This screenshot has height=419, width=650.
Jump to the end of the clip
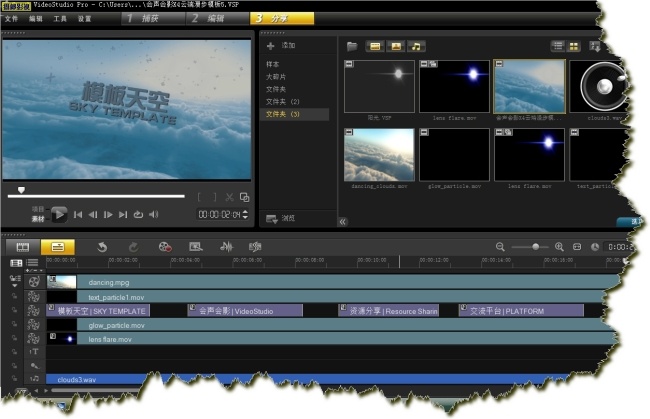coord(123,214)
